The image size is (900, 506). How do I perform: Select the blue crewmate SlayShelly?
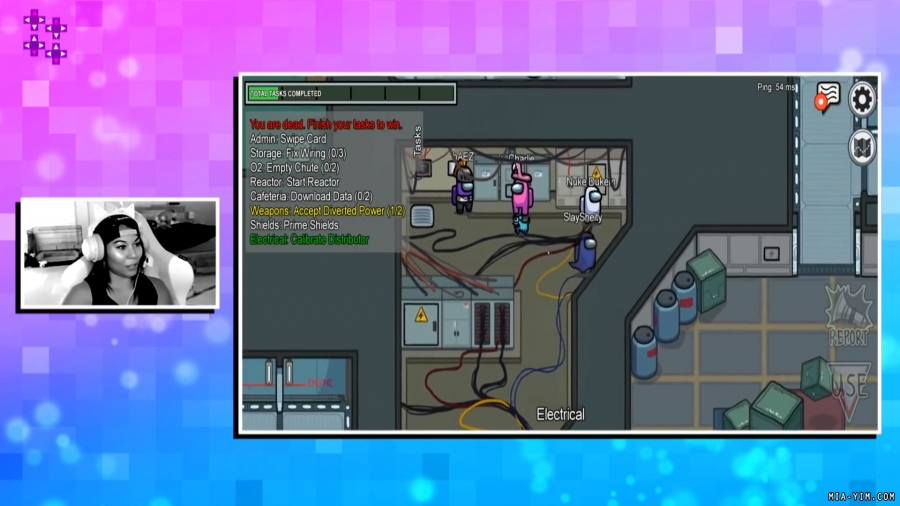point(584,251)
